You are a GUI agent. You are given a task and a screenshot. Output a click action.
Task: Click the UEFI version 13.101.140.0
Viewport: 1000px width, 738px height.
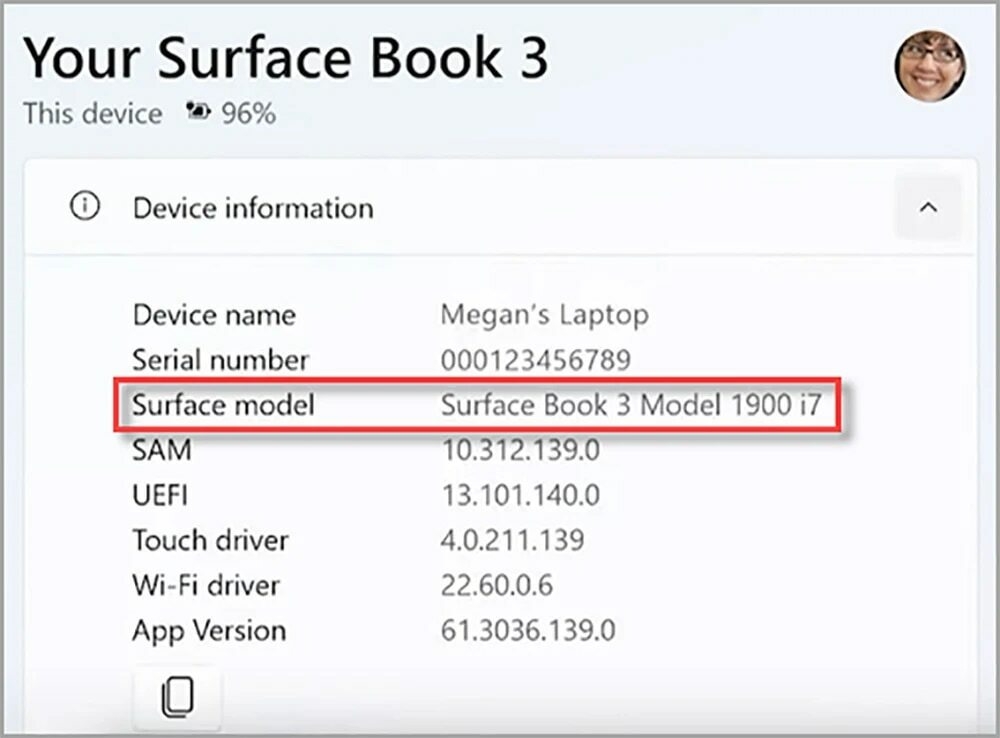point(520,495)
